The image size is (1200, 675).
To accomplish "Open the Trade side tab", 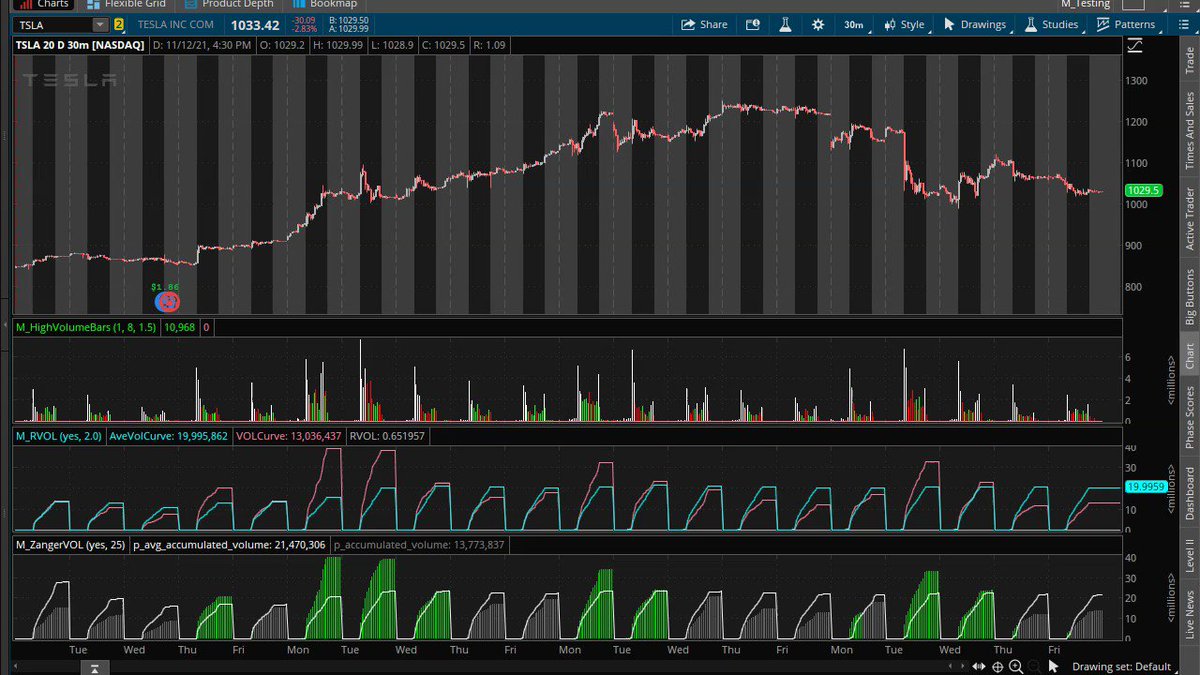I will click(1189, 58).
